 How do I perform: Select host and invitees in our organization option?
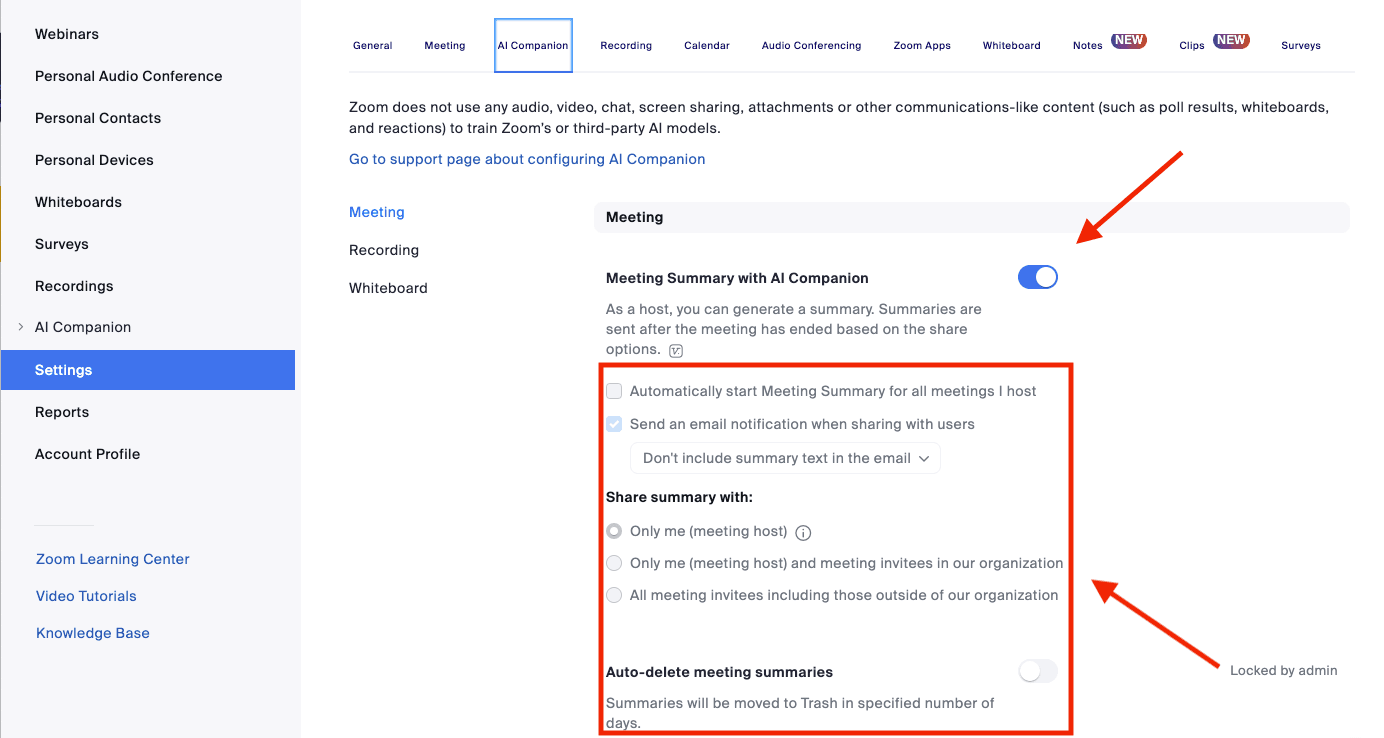[x=614, y=563]
